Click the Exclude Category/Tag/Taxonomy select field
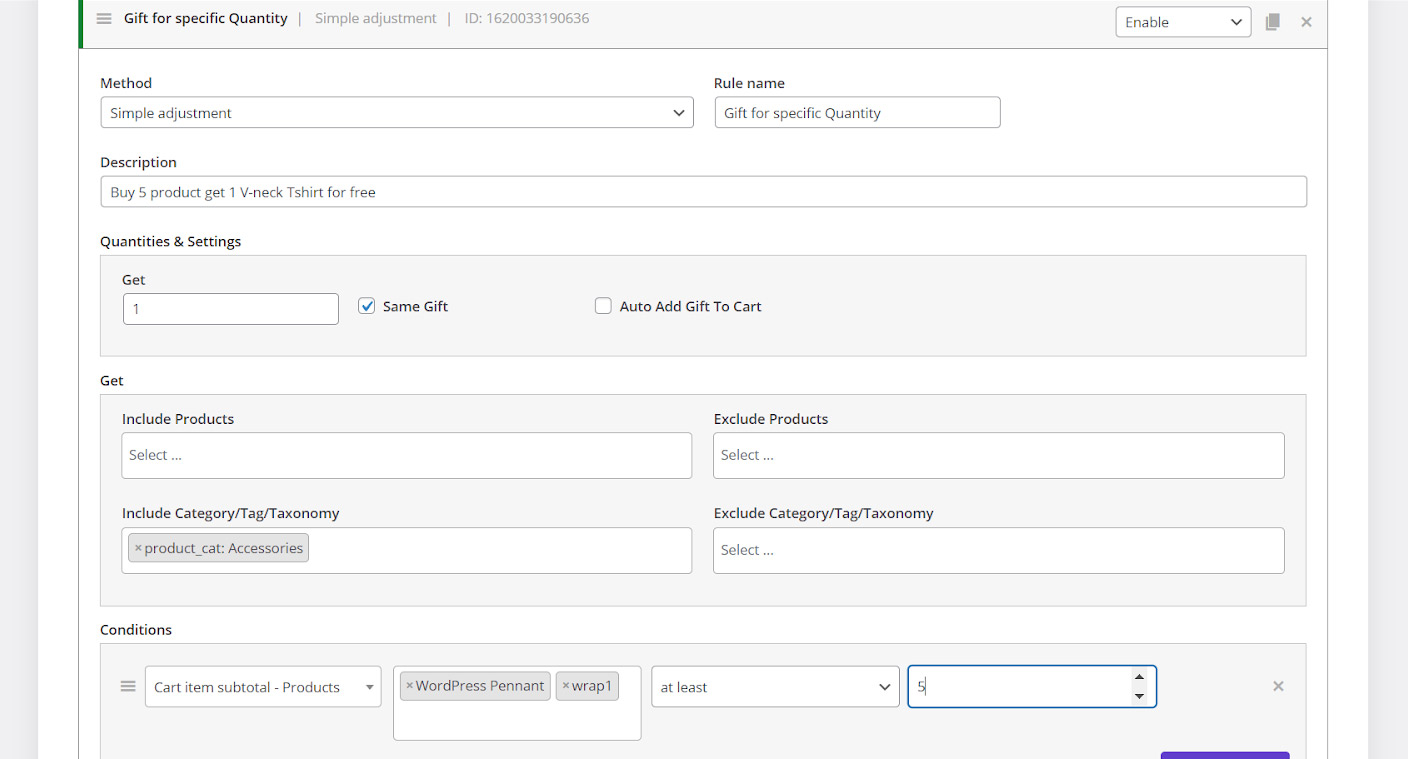 coord(997,550)
